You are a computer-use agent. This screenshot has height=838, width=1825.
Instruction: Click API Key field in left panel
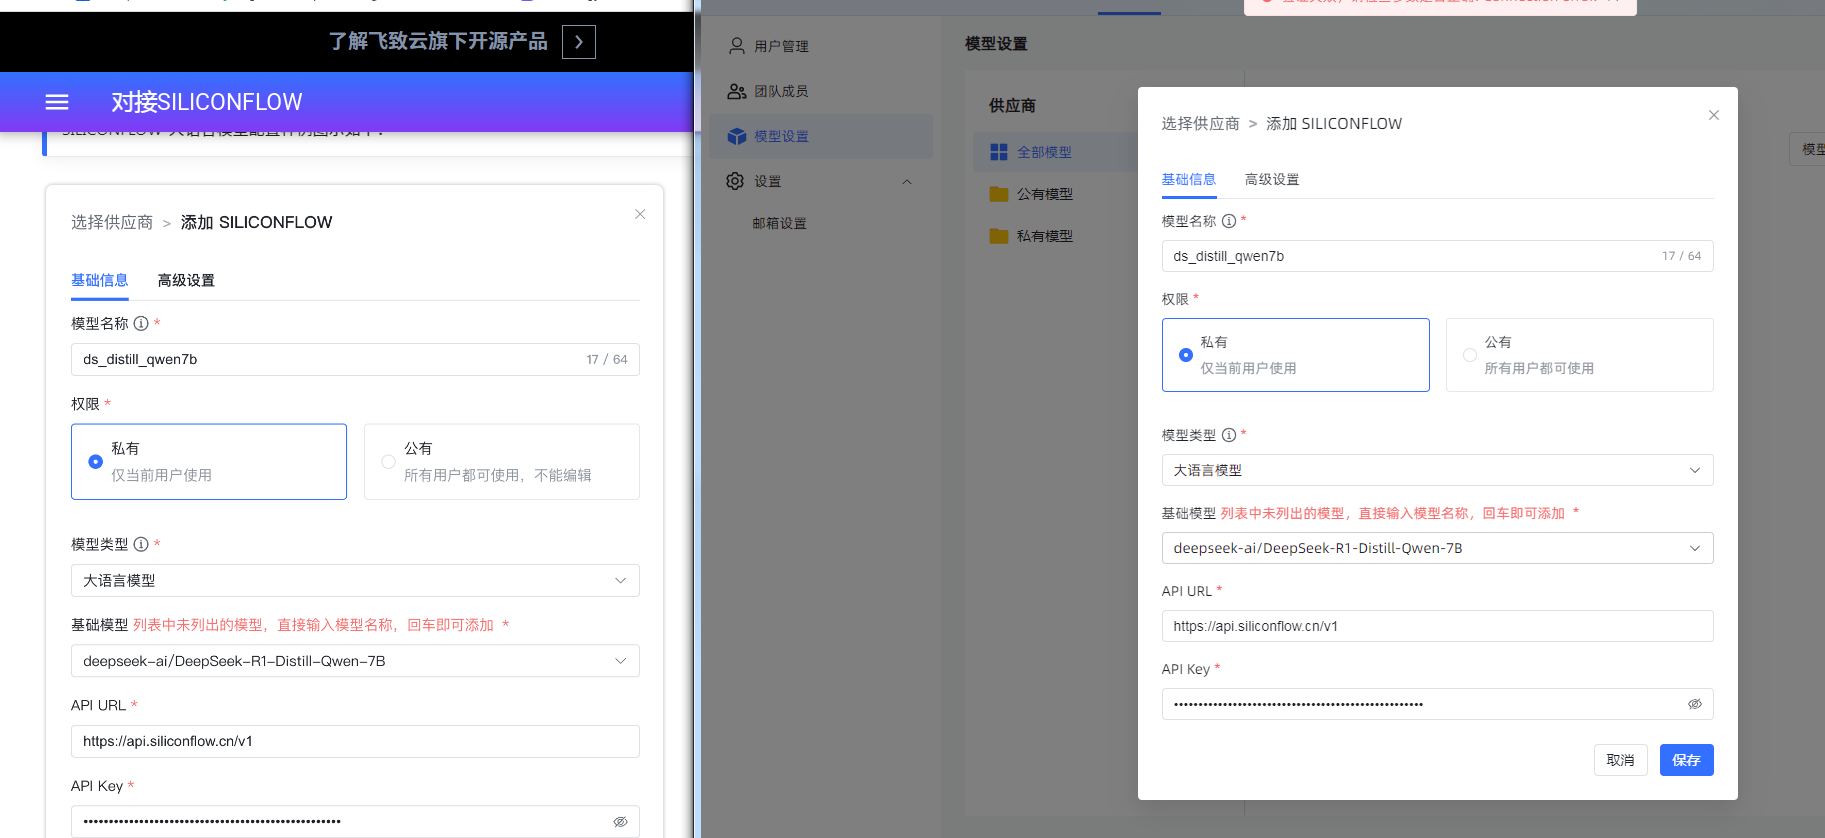pyautogui.click(x=355, y=821)
